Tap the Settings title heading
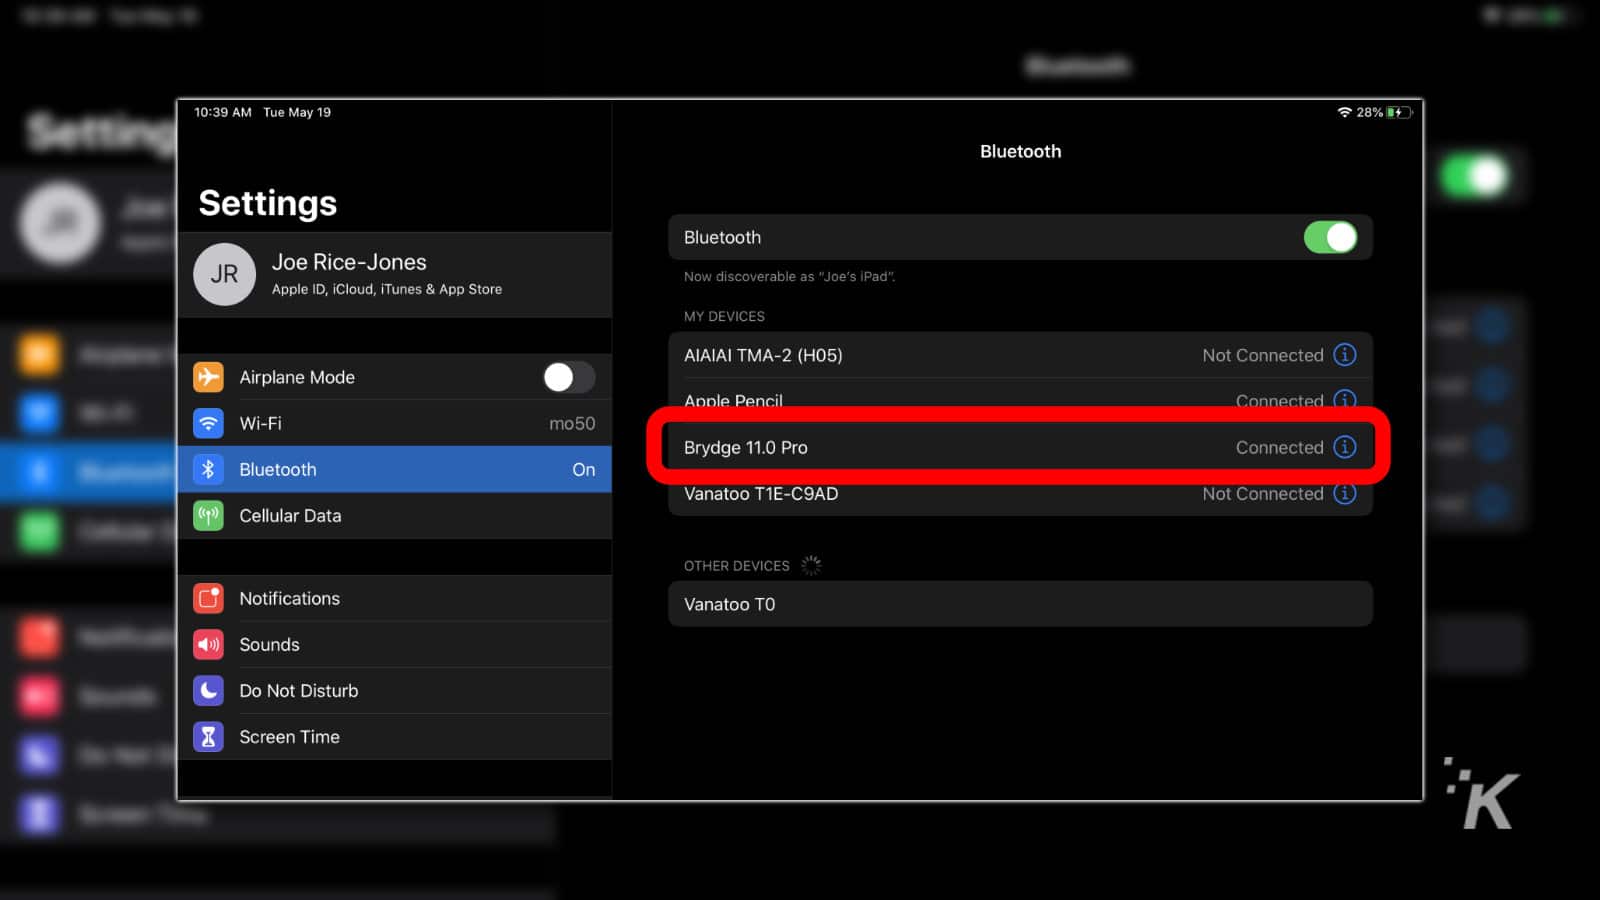1600x900 pixels. pyautogui.click(x=268, y=203)
